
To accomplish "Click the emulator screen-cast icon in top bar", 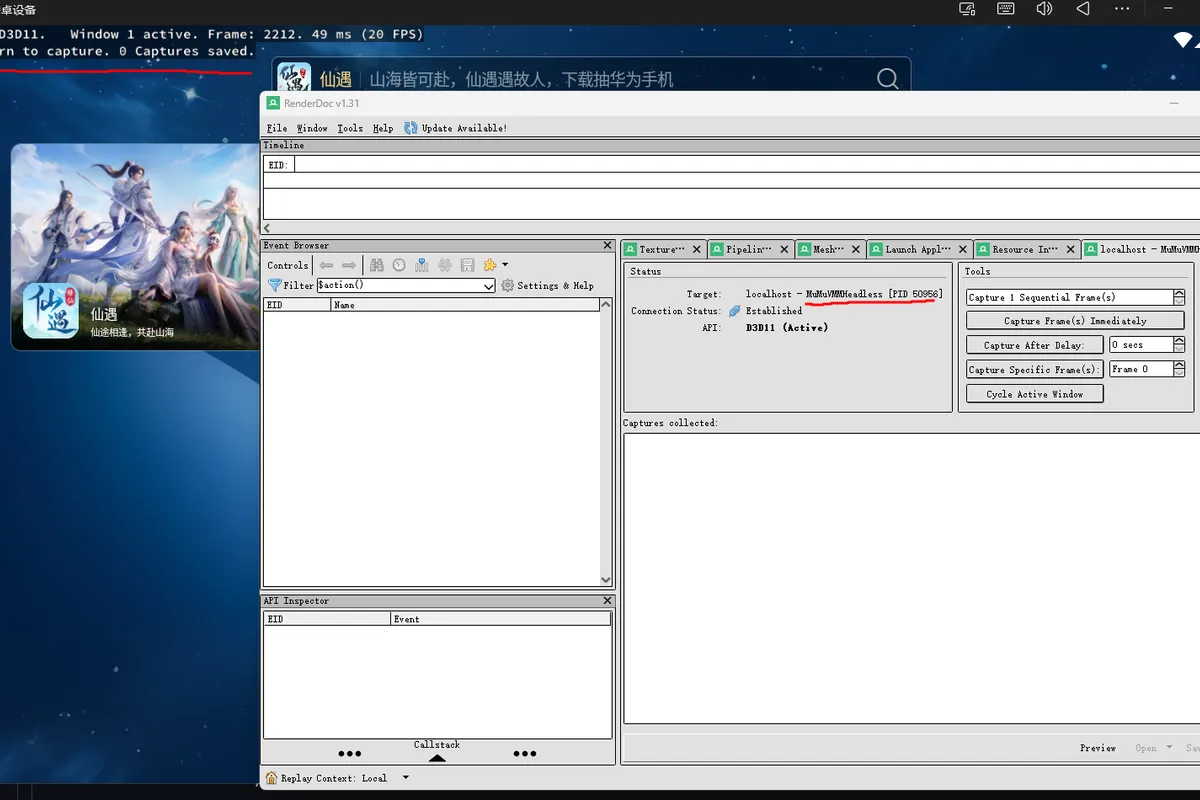I will click(967, 9).
